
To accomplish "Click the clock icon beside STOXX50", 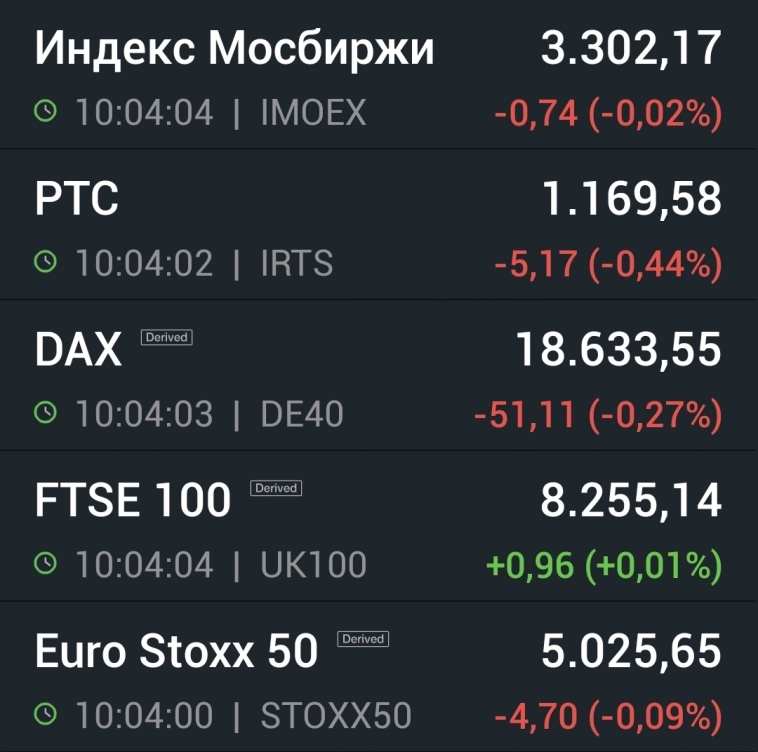I will click(46, 714).
